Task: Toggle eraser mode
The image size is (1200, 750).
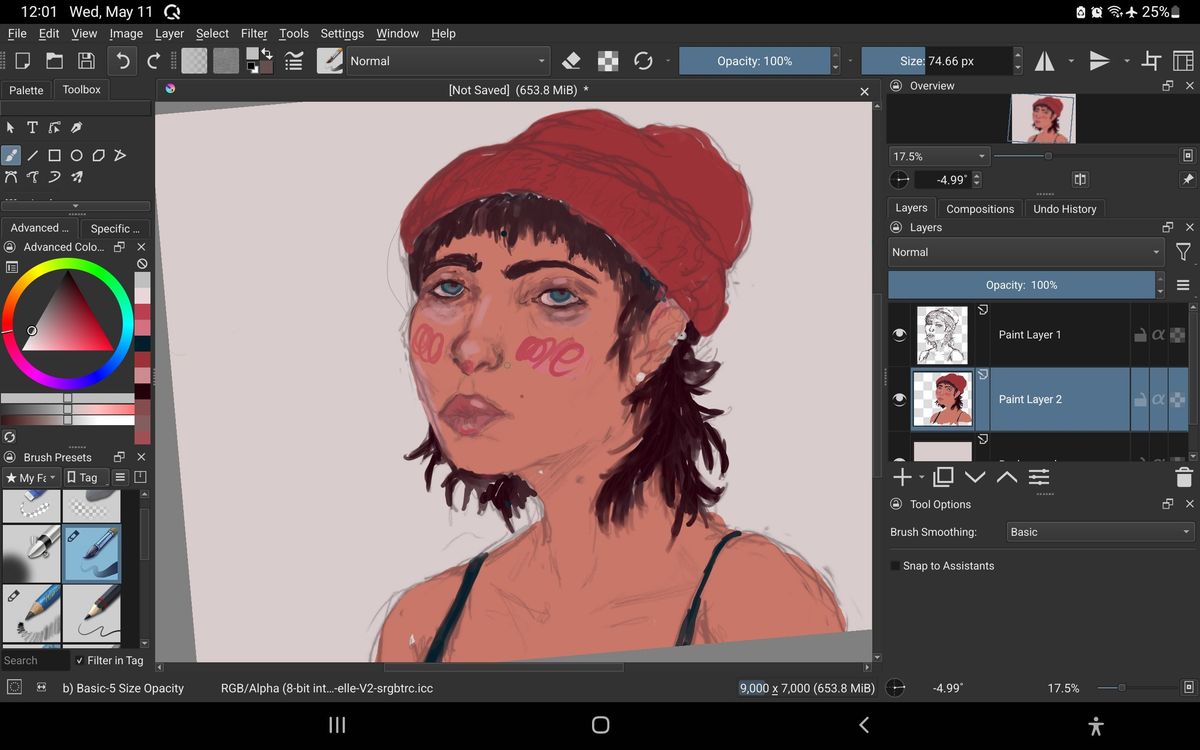Action: click(571, 61)
